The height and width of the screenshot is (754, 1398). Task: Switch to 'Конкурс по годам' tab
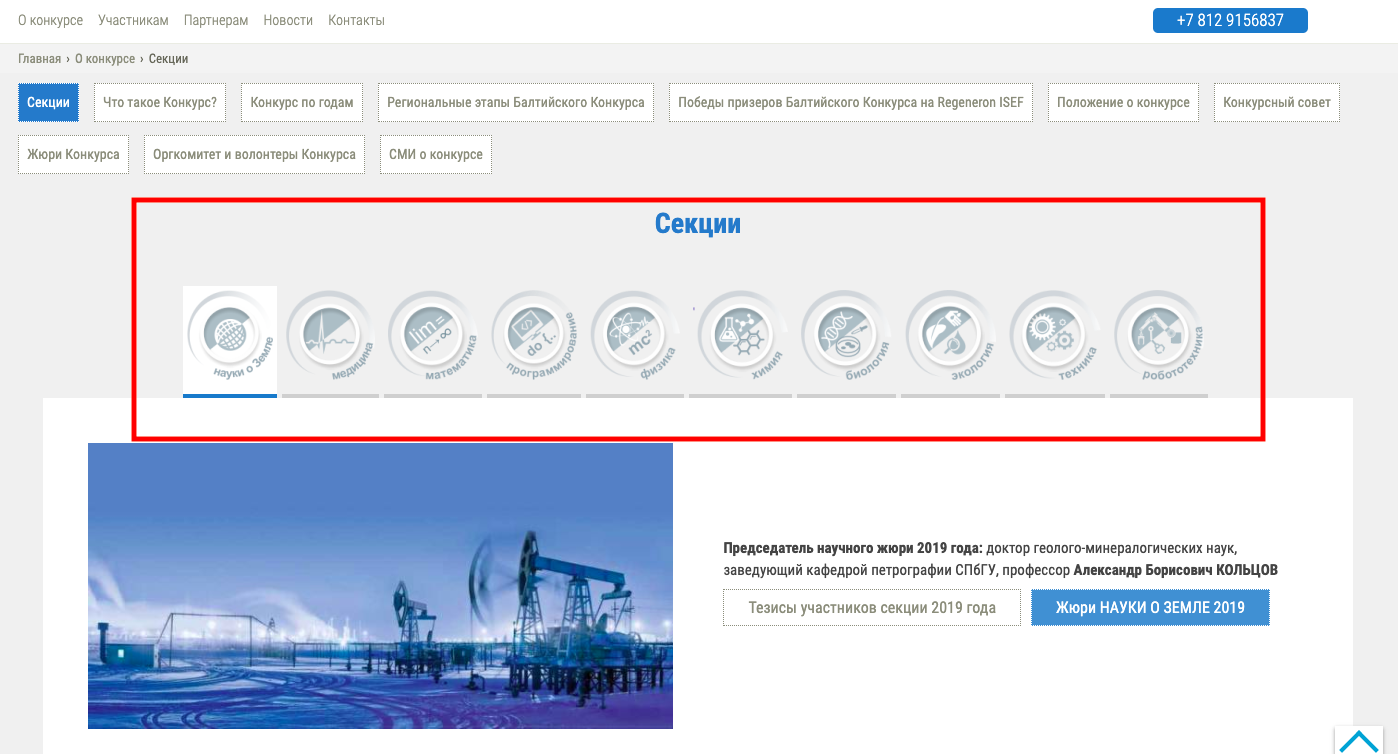tap(302, 102)
